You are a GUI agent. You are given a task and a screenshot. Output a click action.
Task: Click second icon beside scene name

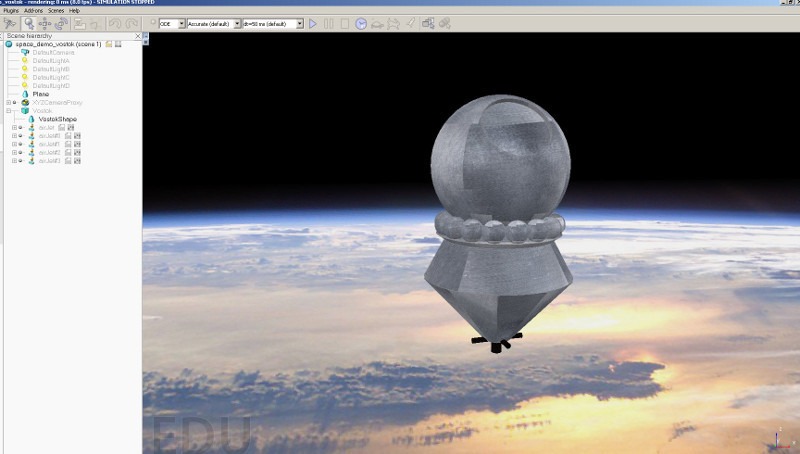118,44
